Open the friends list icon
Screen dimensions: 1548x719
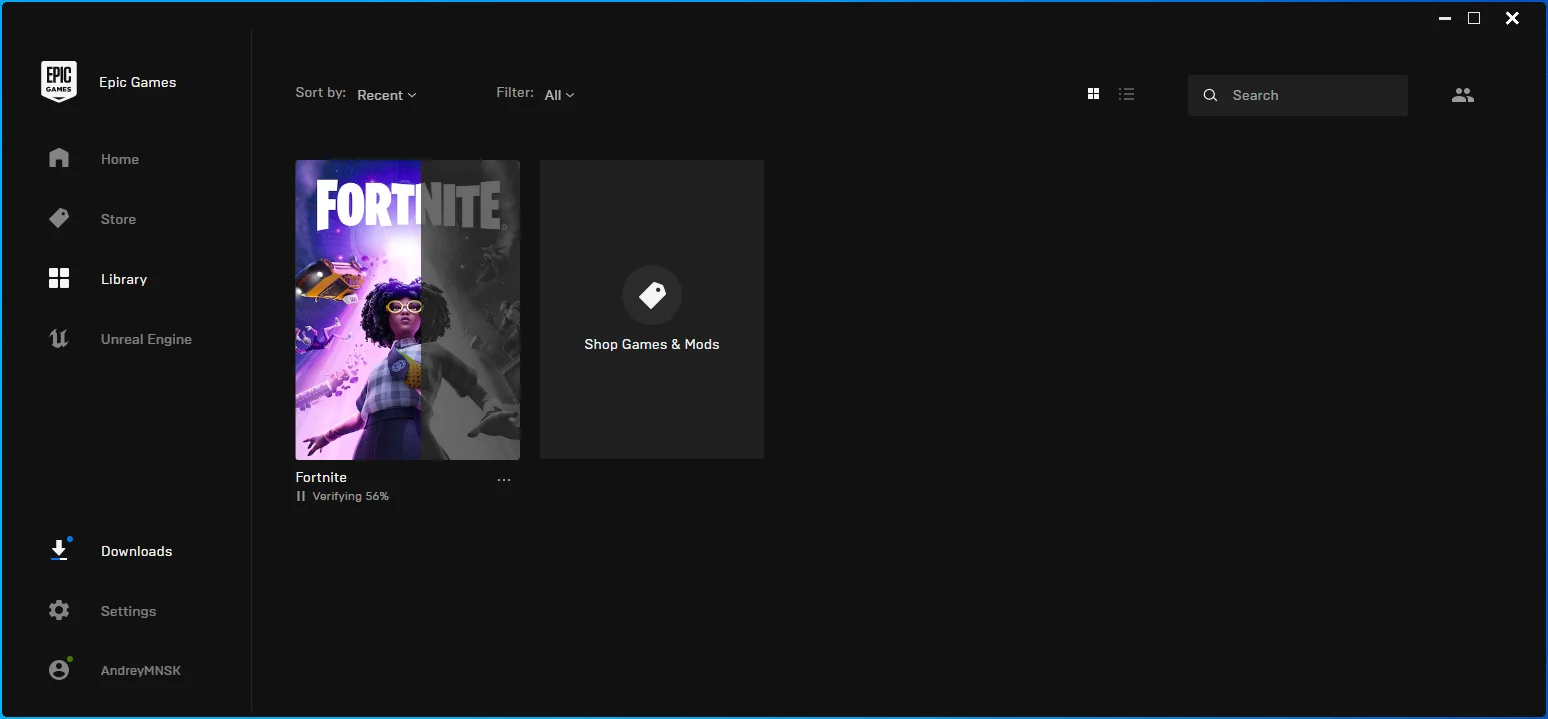click(x=1463, y=95)
